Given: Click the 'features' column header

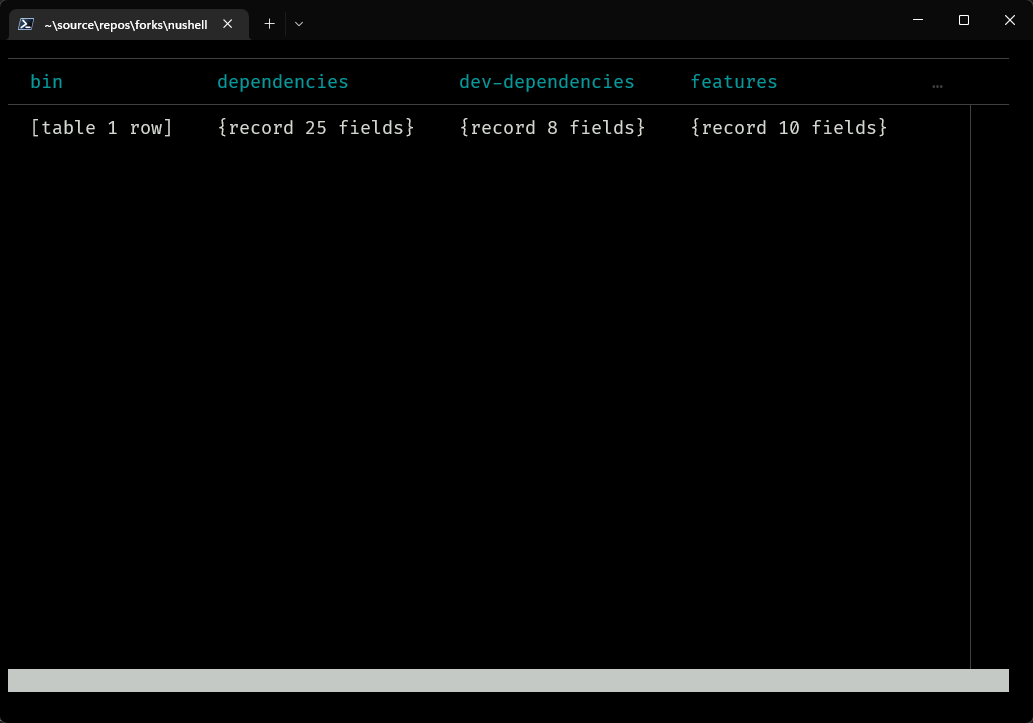Looking at the screenshot, I should point(734,82).
